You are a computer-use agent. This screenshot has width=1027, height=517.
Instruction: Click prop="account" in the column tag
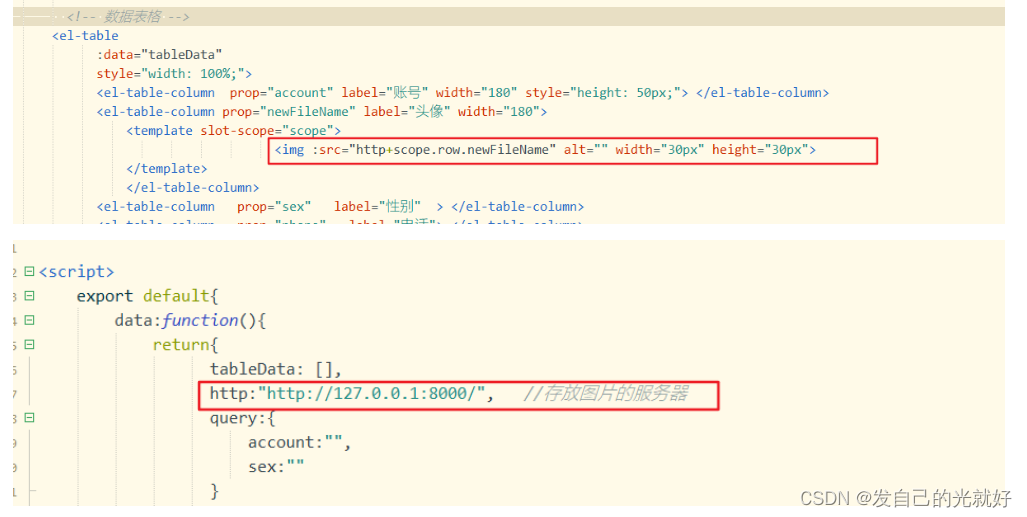282,92
